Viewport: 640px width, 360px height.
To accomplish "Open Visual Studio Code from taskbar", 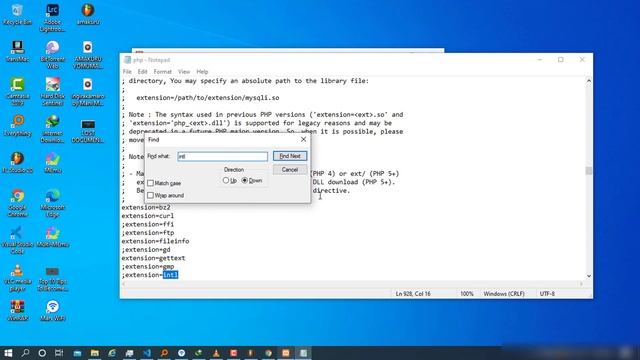I will coord(147,353).
